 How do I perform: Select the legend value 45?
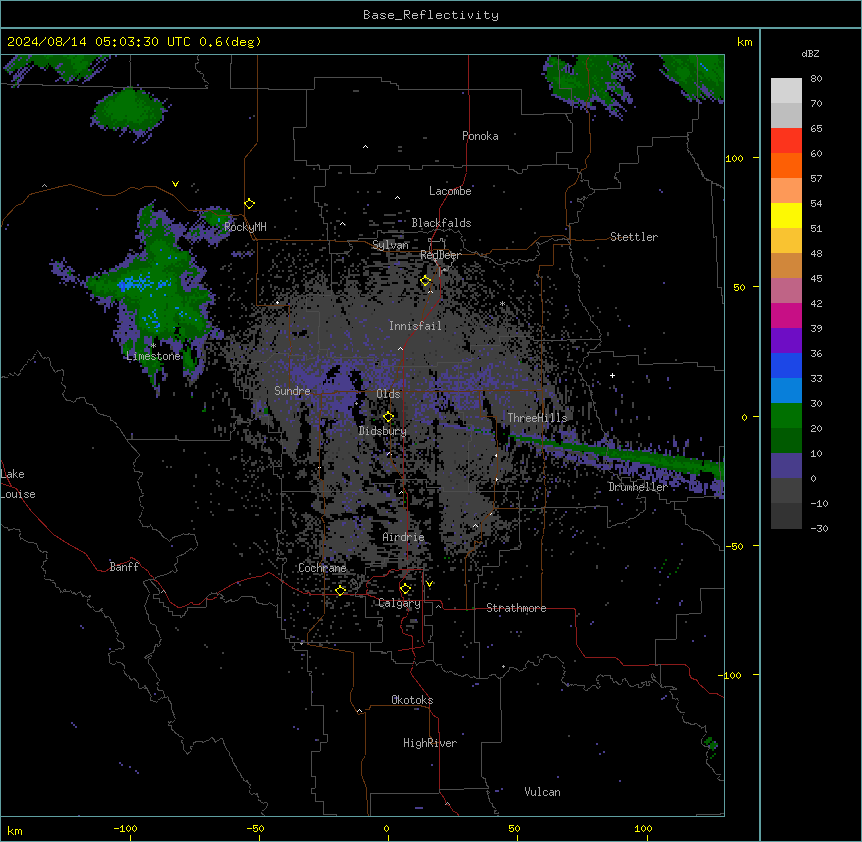click(816, 279)
